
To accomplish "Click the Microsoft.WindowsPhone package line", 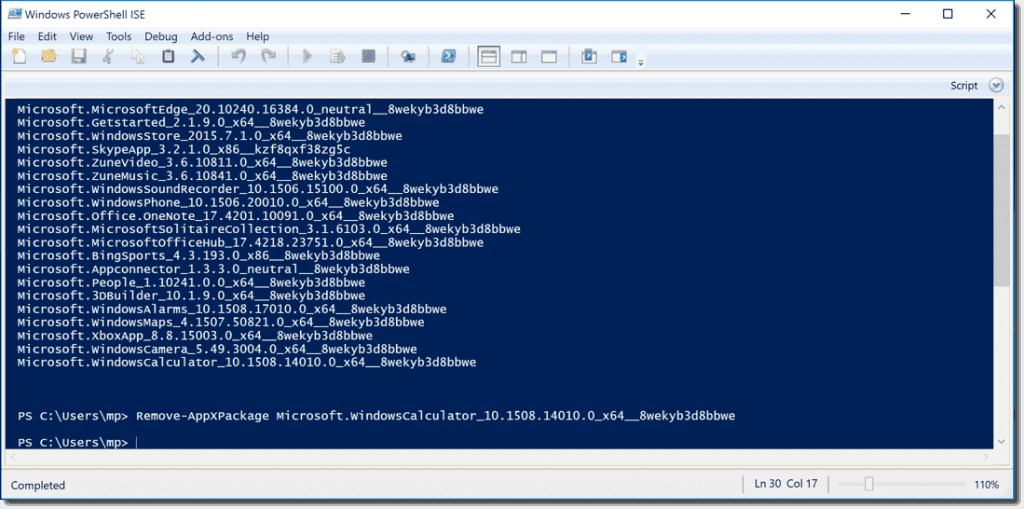I will tap(228, 202).
